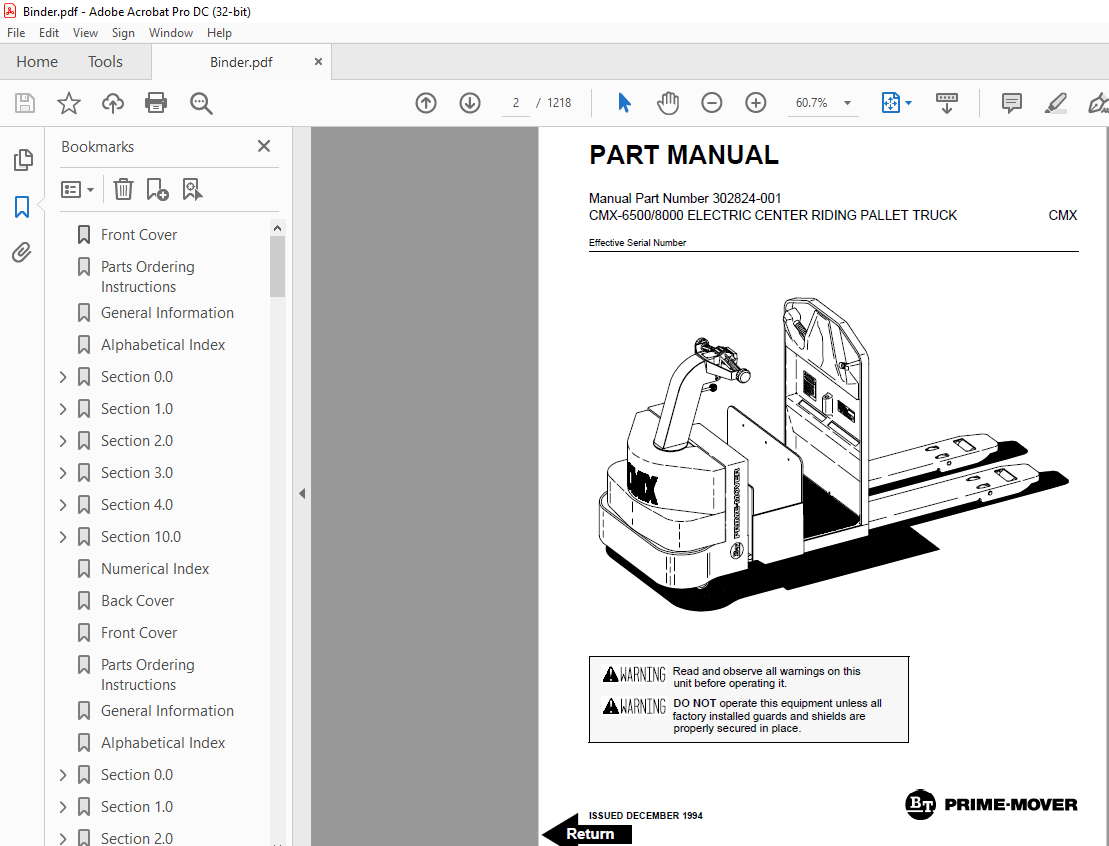The width and height of the screenshot is (1109, 846).
Task: Close the Bookmarks panel
Action: coord(264,146)
